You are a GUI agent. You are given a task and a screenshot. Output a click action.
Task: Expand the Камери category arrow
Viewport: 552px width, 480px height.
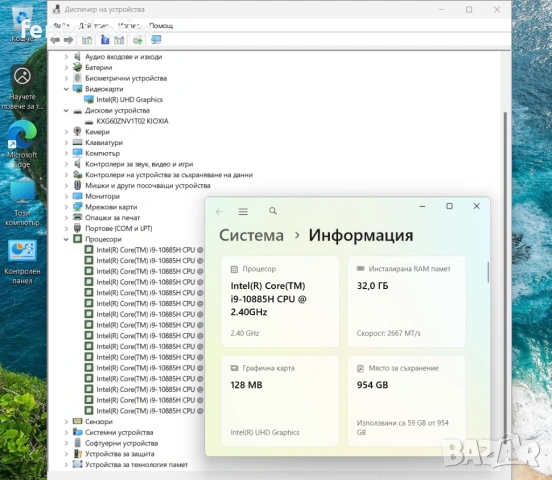(66, 132)
